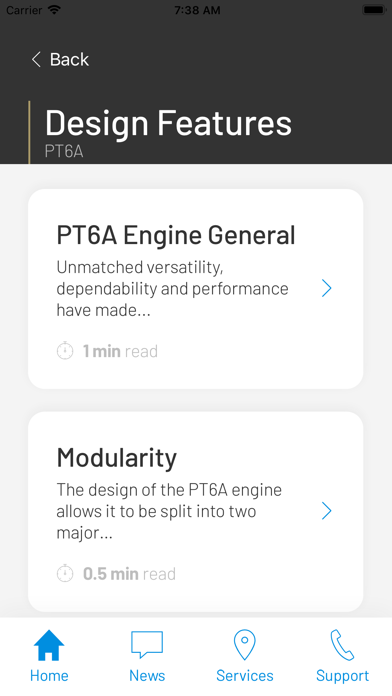Open the PT6A Engine General title
The width and height of the screenshot is (392, 696).
tap(176, 235)
